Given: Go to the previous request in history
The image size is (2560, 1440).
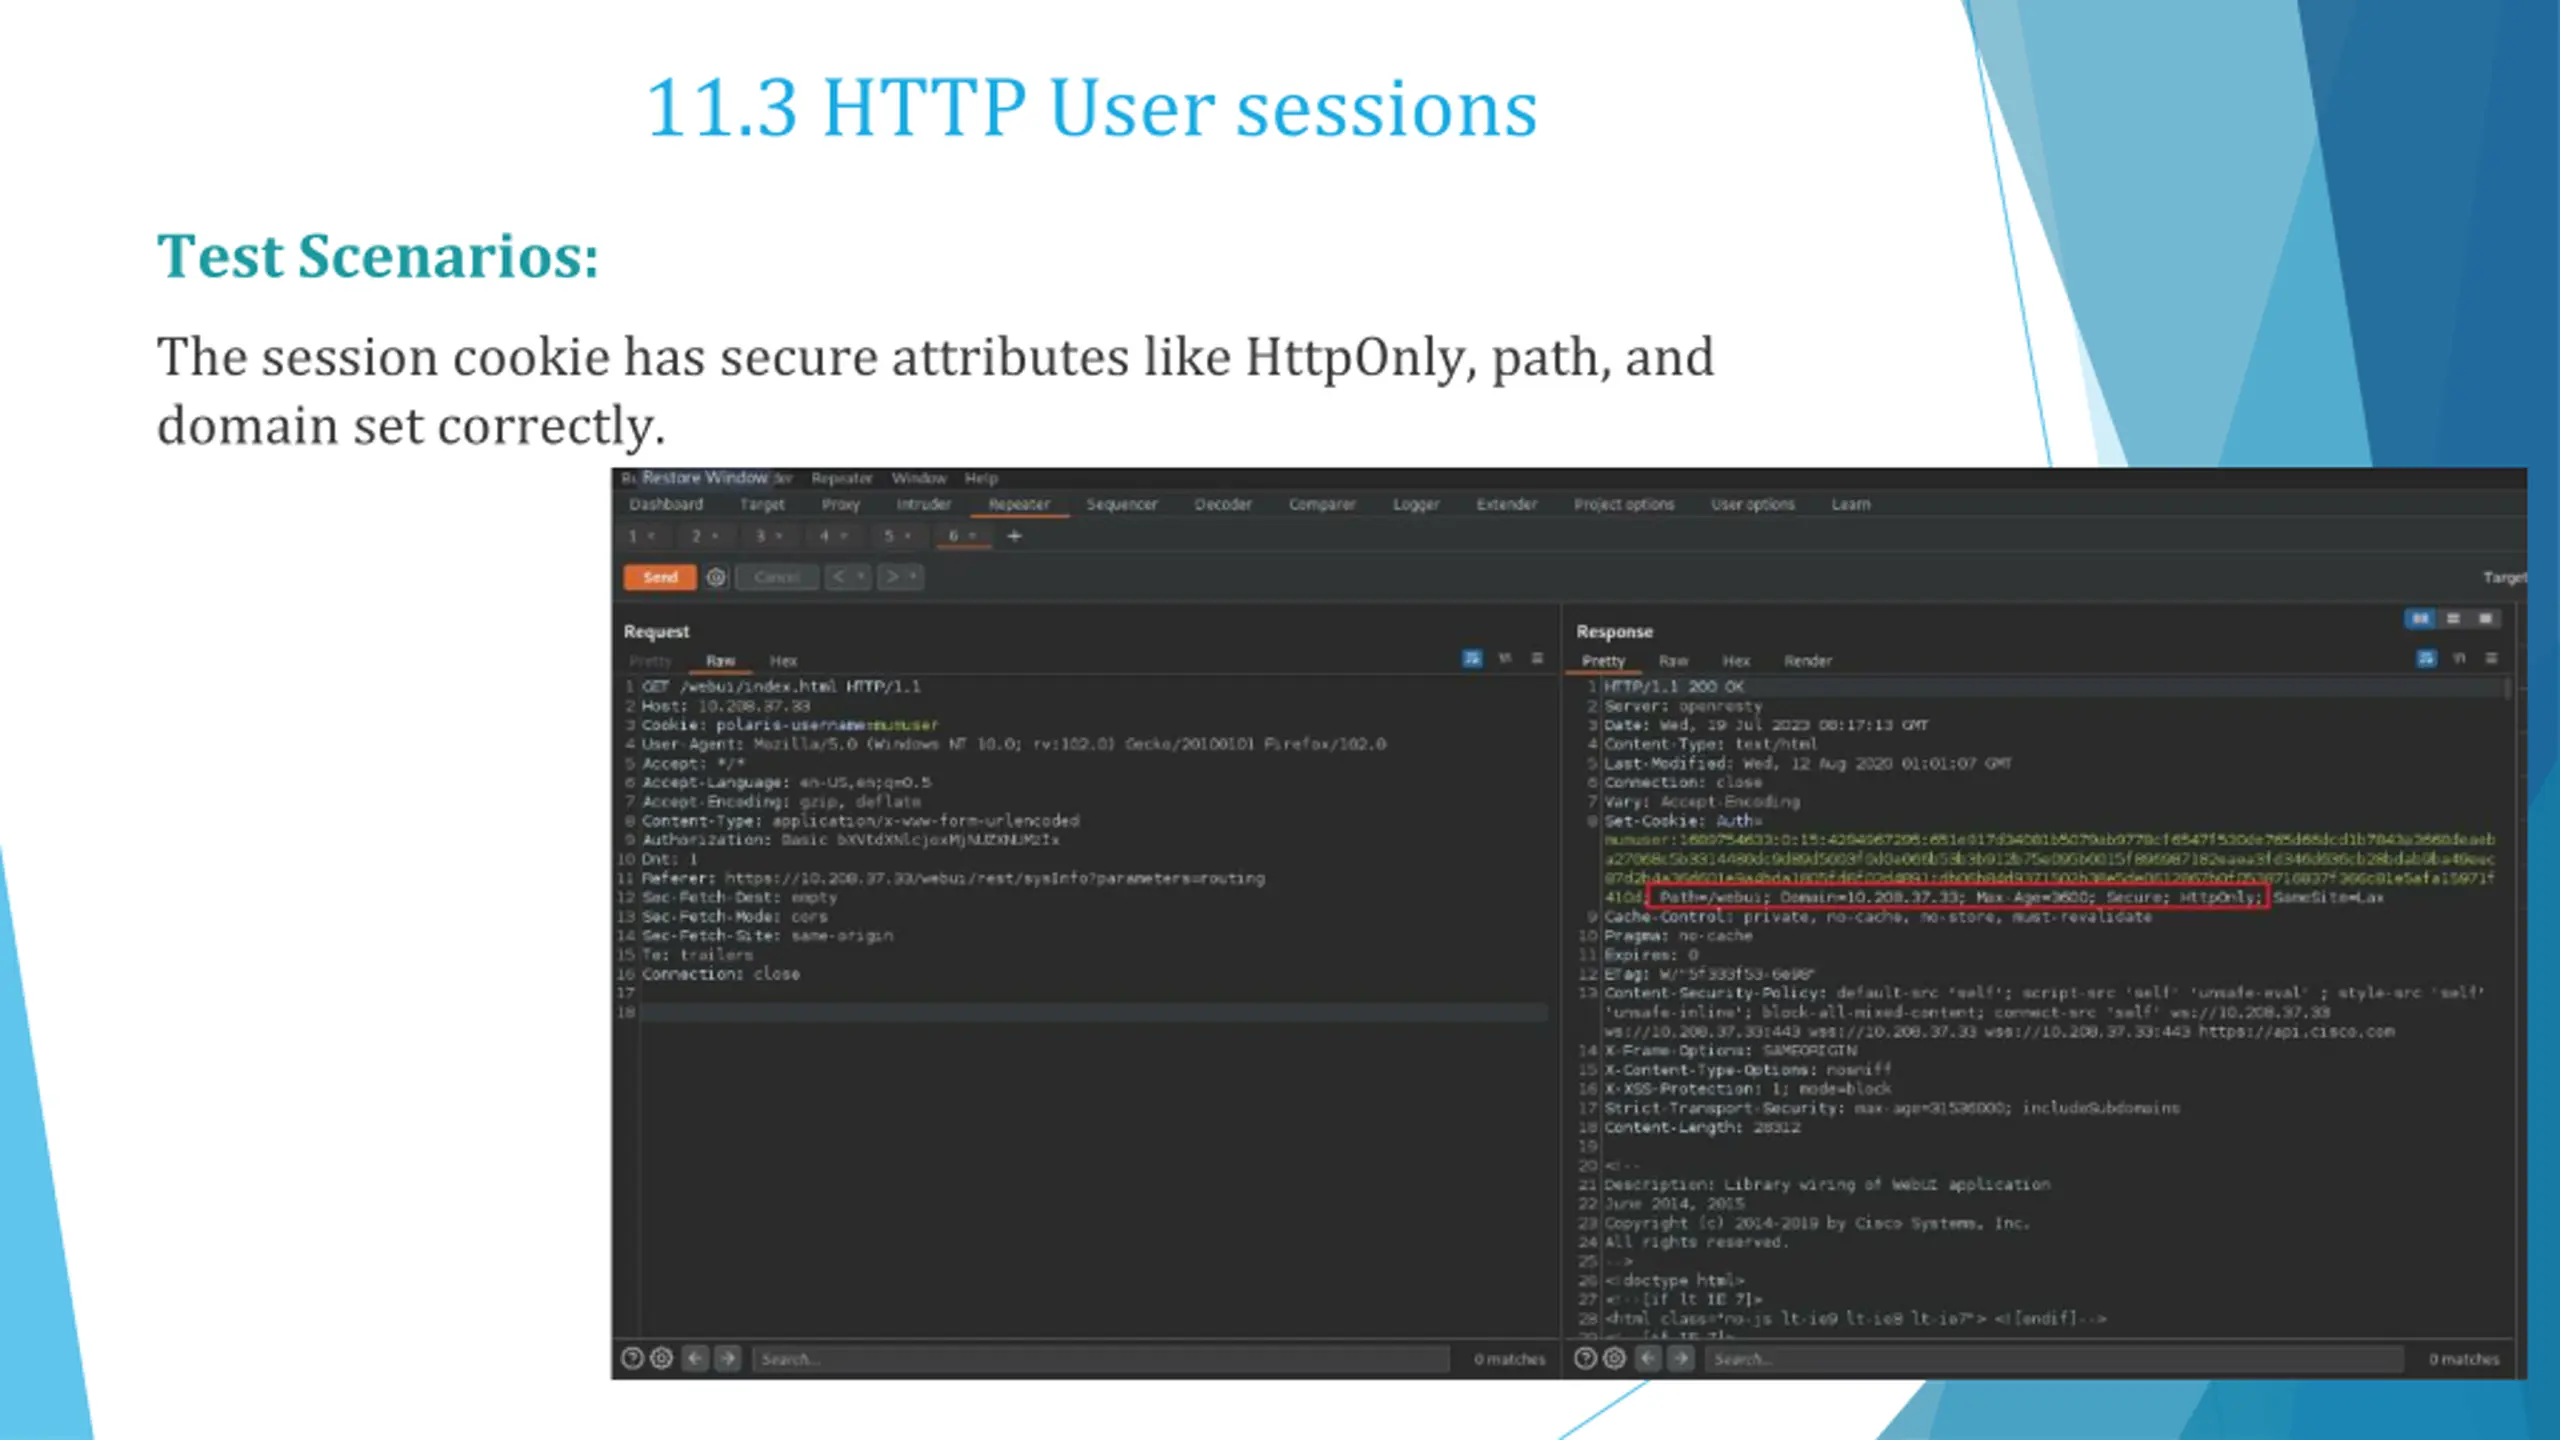Looking at the screenshot, I should [847, 577].
